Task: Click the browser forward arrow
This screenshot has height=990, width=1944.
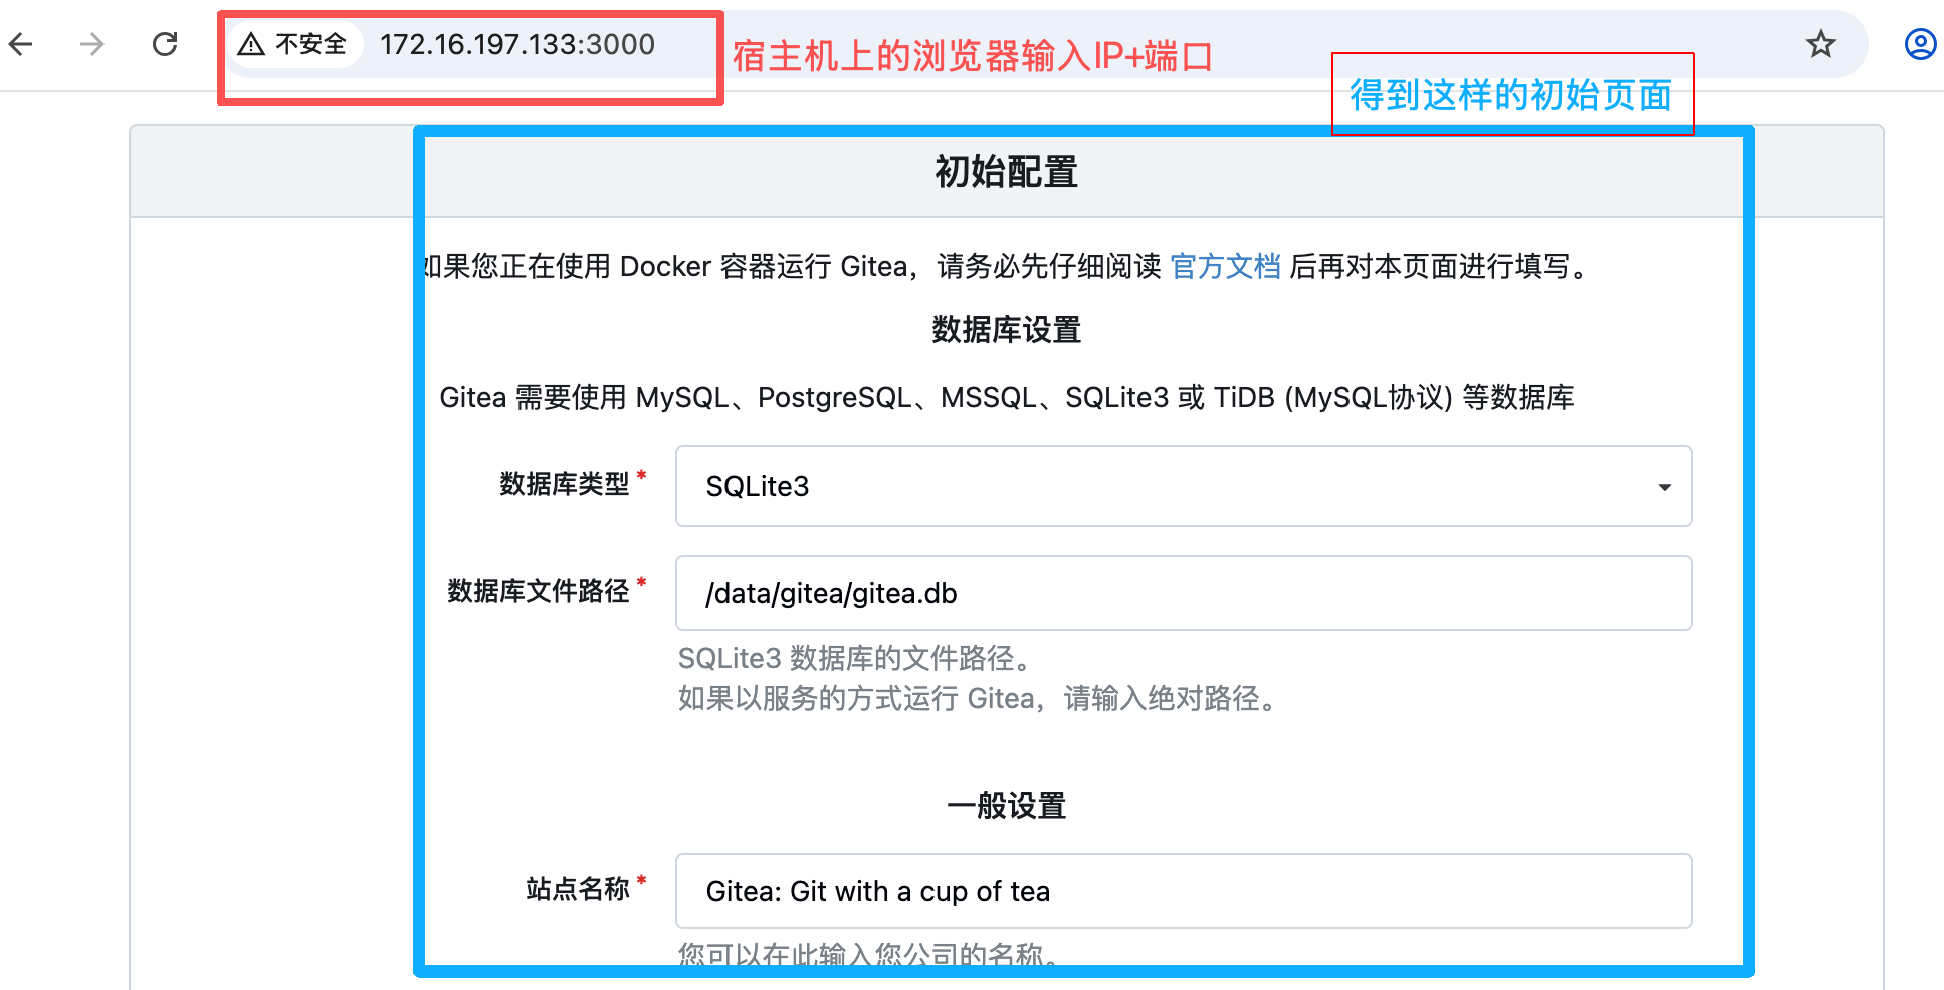Action: coord(92,44)
